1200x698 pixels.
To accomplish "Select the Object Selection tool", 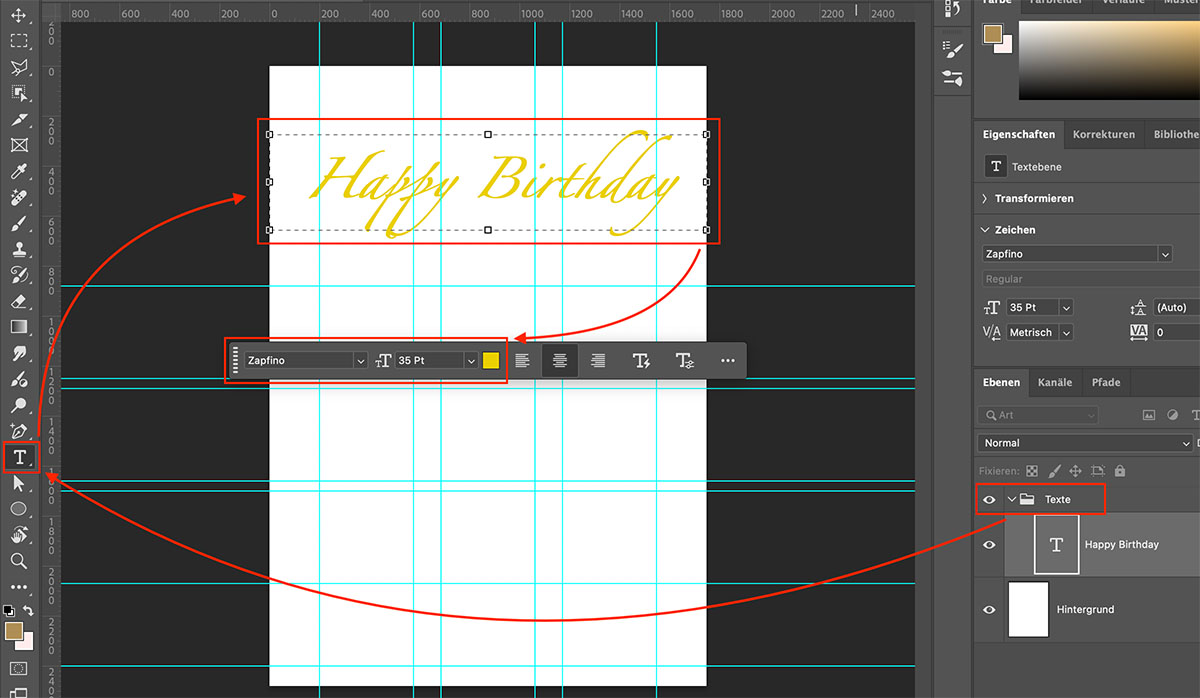I will tap(18, 93).
